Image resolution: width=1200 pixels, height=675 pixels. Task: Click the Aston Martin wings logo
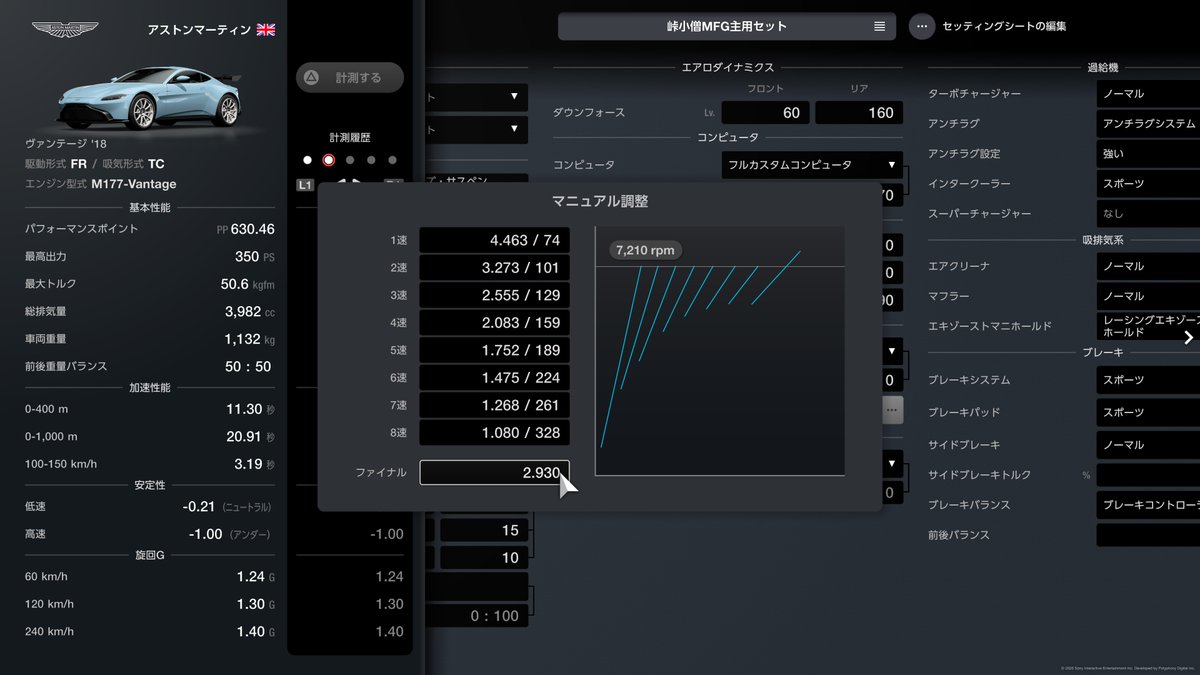(65, 29)
